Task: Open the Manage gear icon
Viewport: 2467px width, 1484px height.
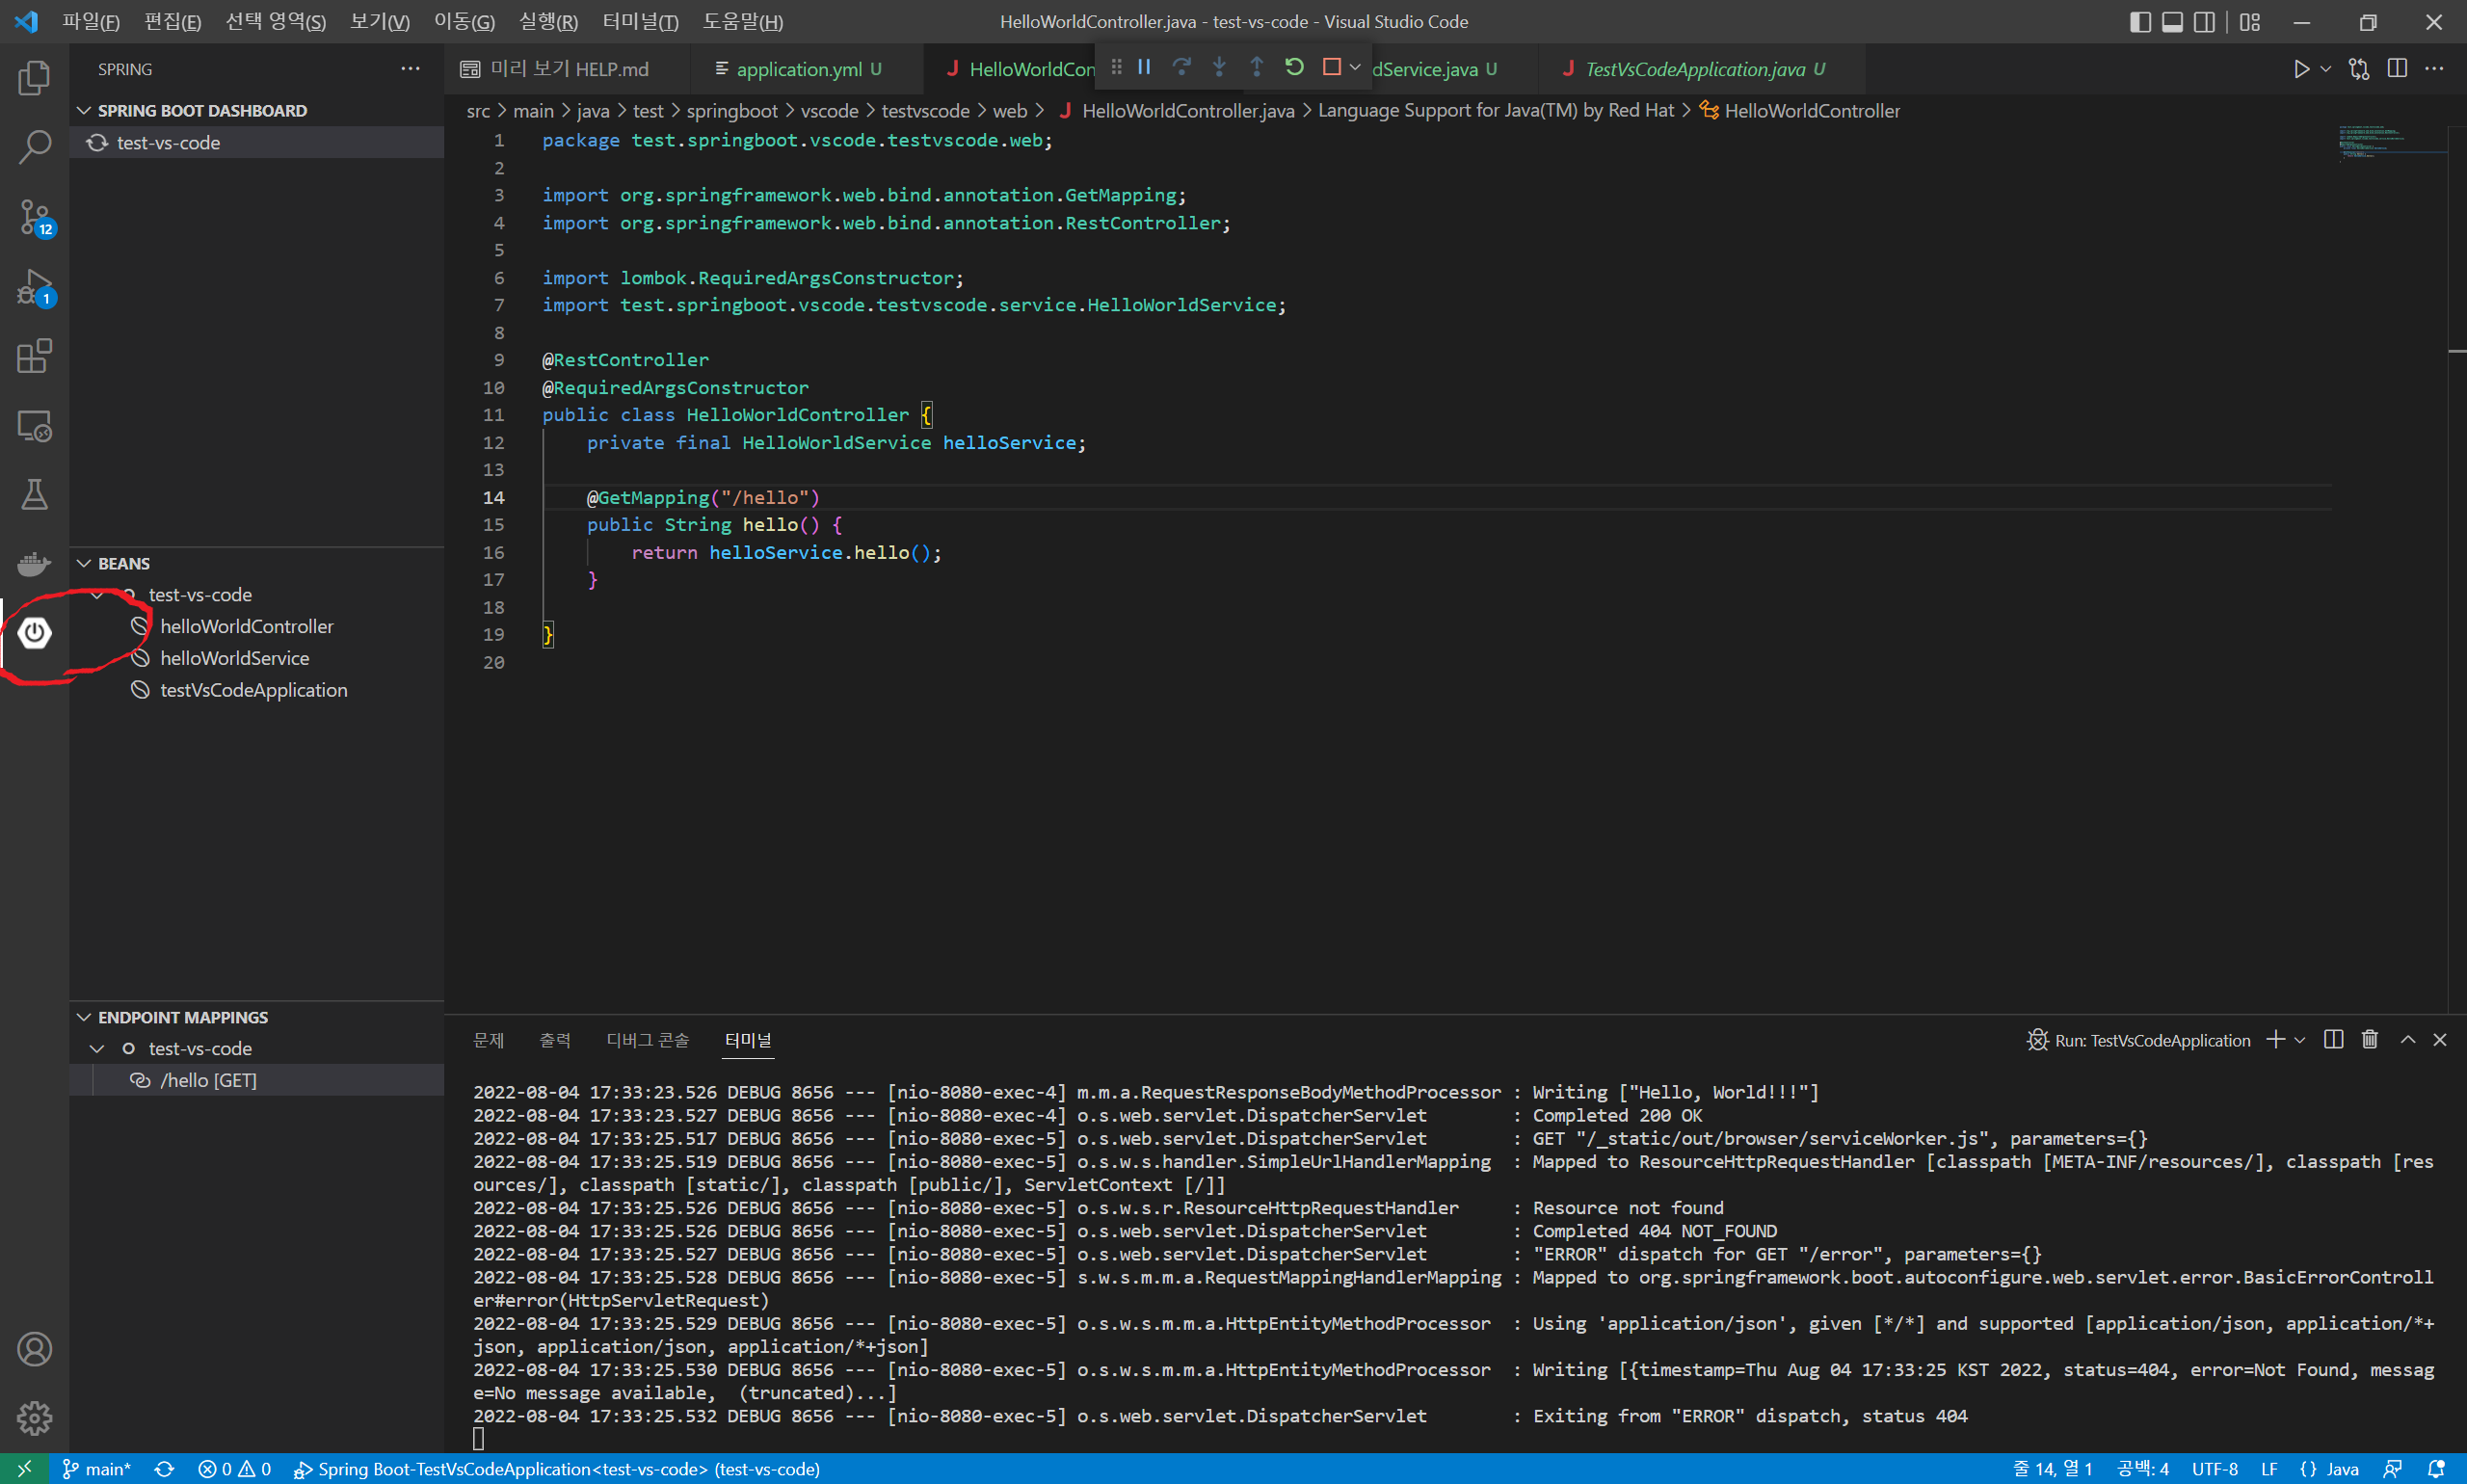Action: click(34, 1418)
